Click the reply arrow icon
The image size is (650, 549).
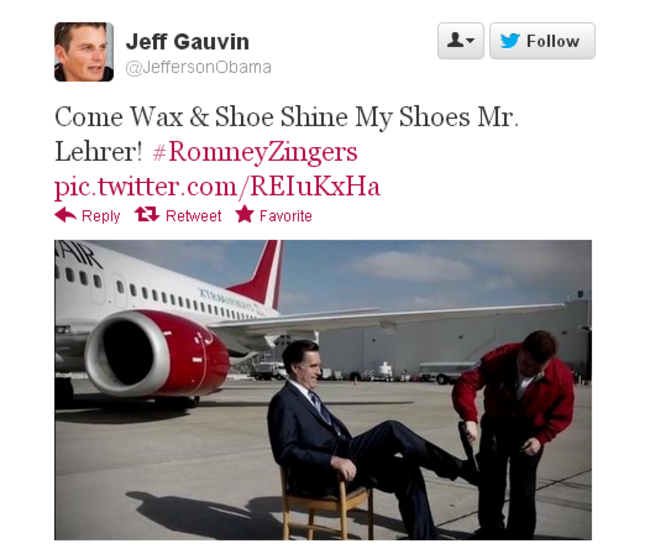pyautogui.click(x=65, y=215)
